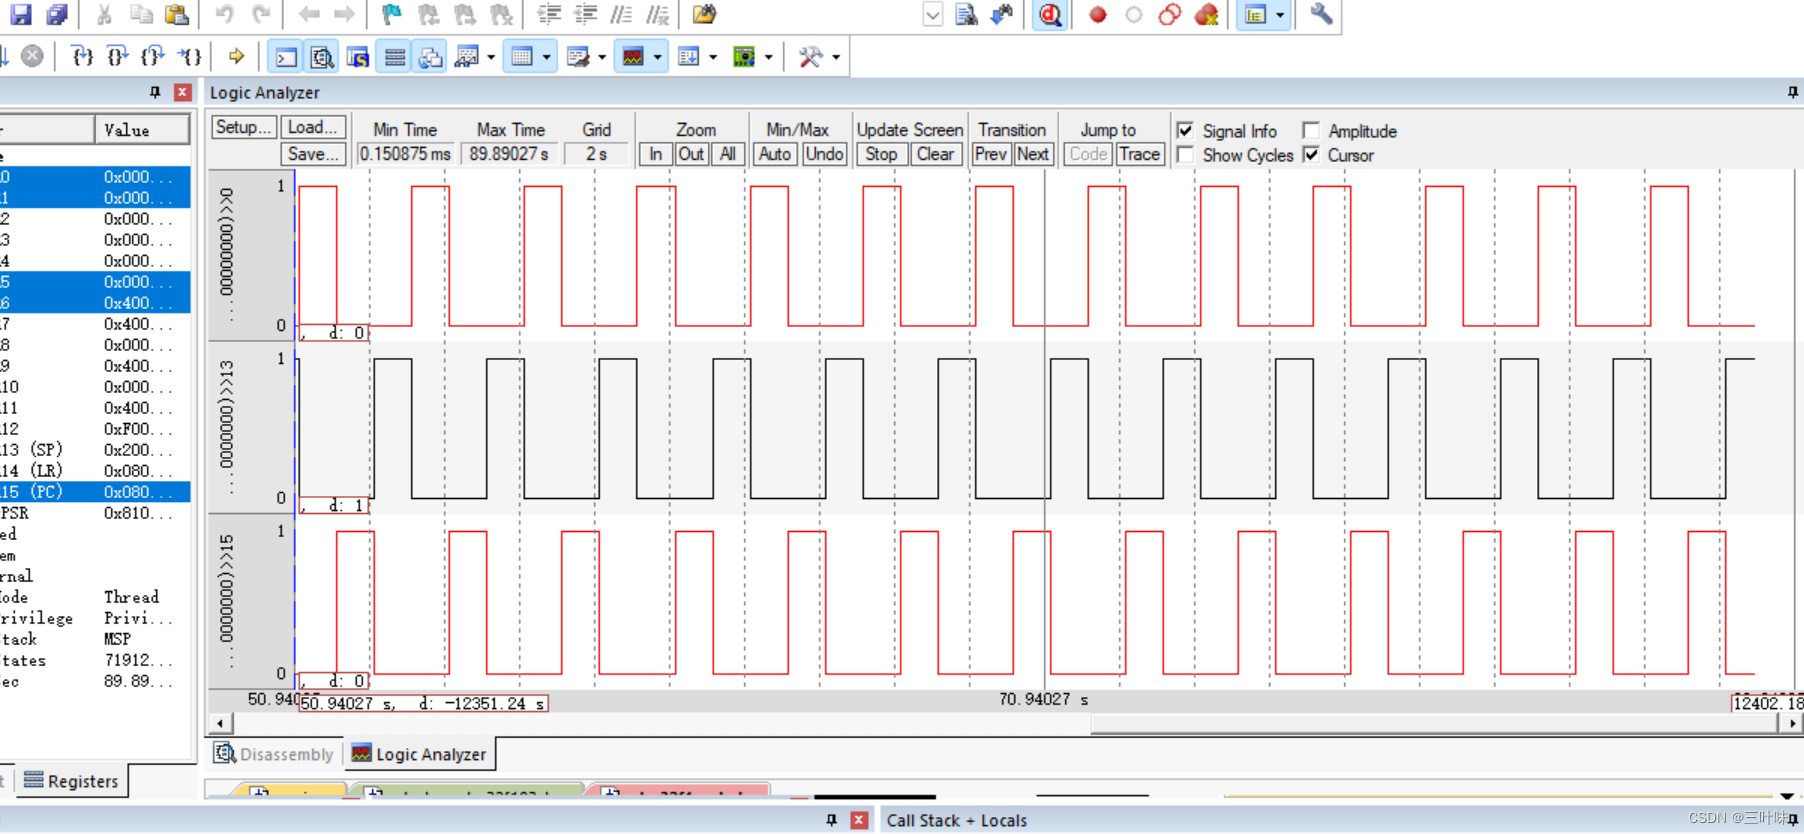Viewport: 1804px width, 834px height.
Task: Click the Indent selected lines icon
Action: point(549,14)
